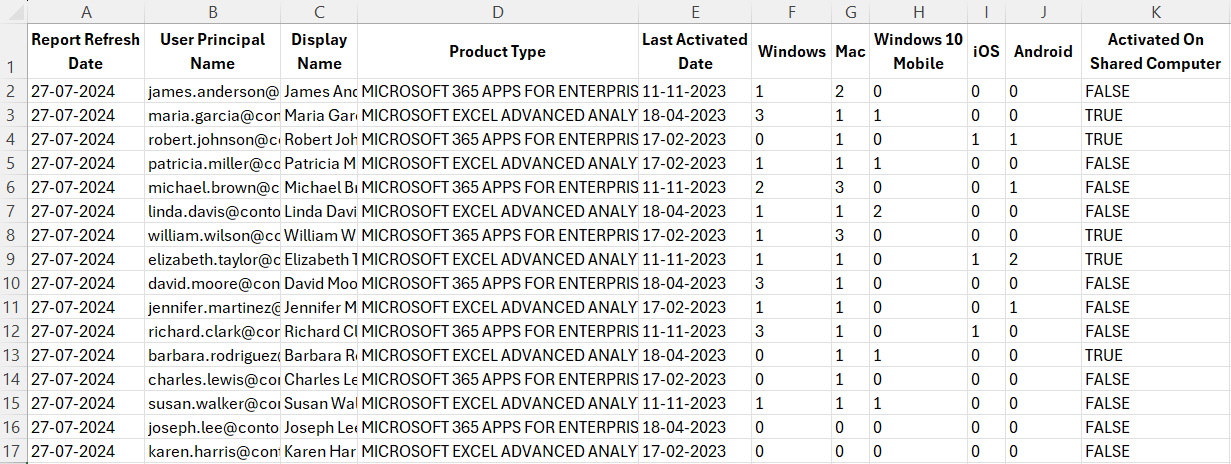Select cell with patricia.miller@ email
This screenshot has height=464, width=1231.
pyautogui.click(x=212, y=163)
